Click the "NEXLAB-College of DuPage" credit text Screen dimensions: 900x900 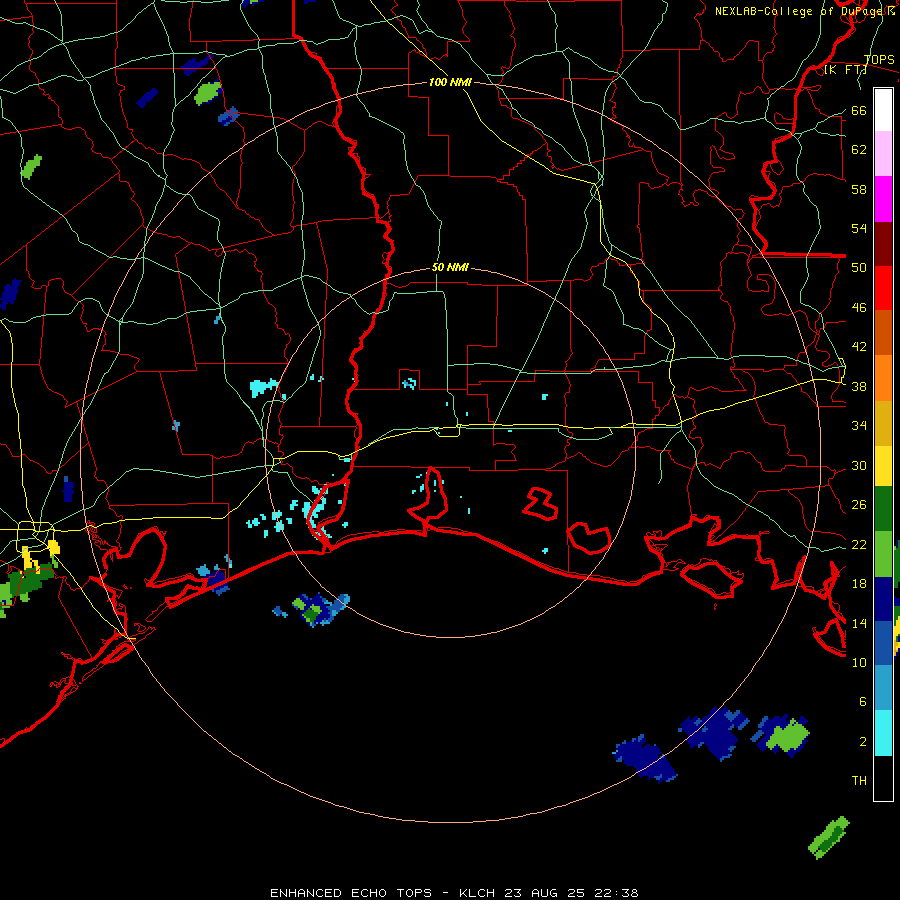[x=801, y=11]
